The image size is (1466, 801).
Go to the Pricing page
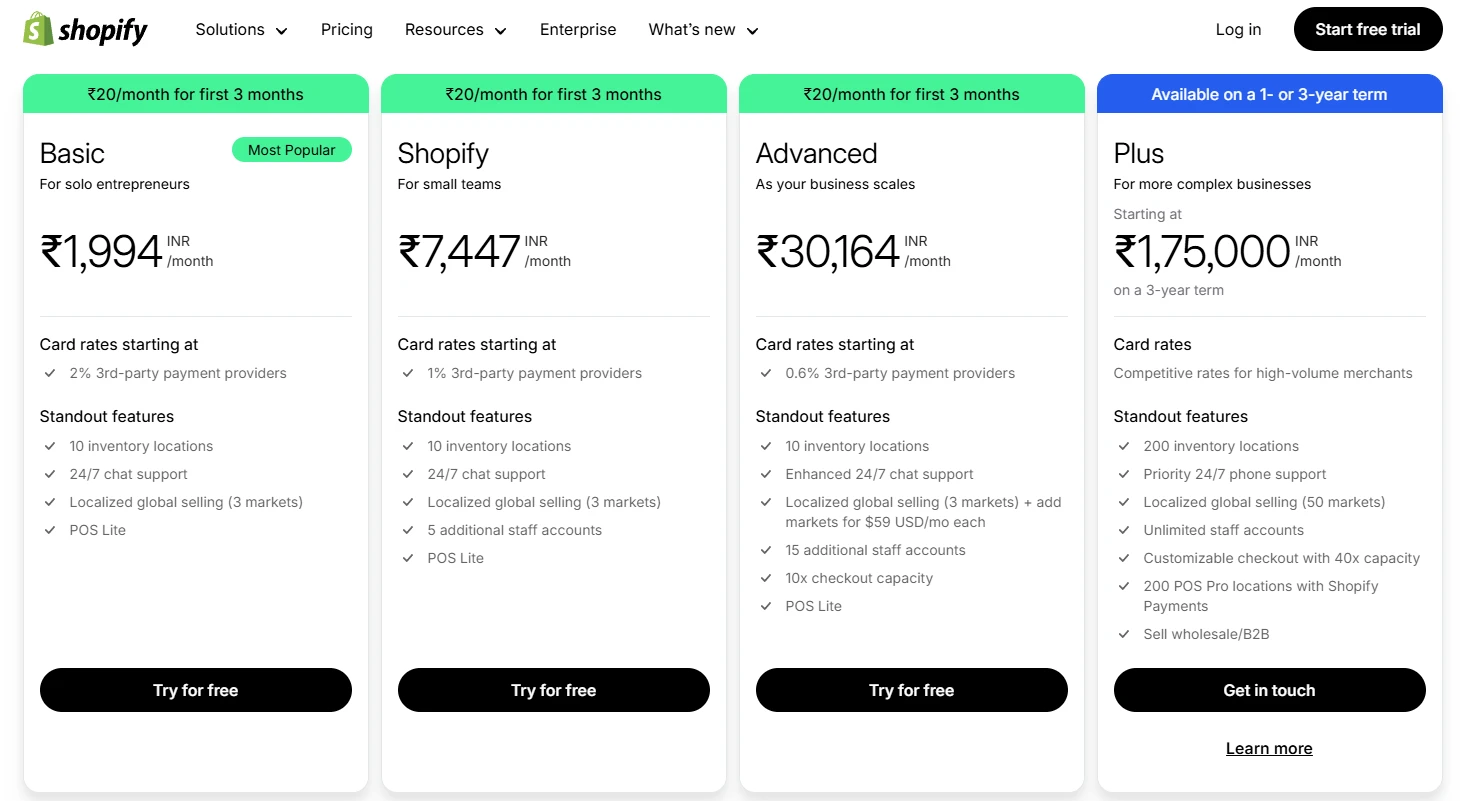pyautogui.click(x=347, y=30)
